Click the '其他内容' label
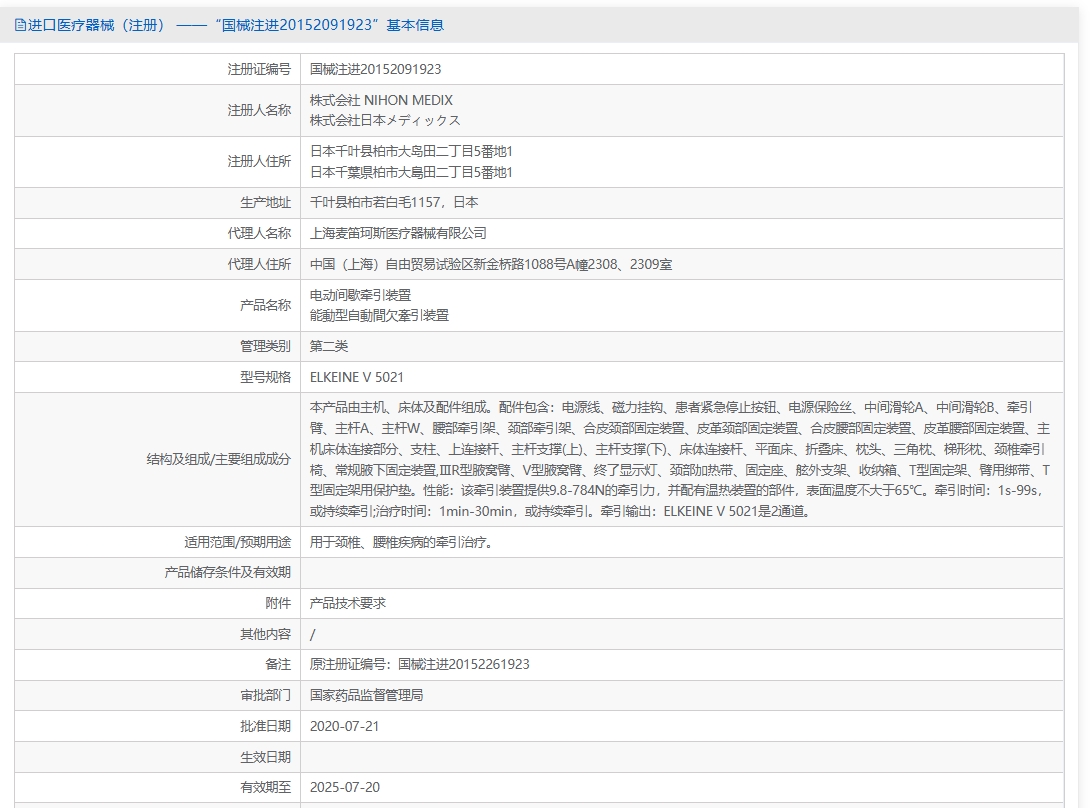The width and height of the screenshot is (1091, 808). click(x=265, y=634)
